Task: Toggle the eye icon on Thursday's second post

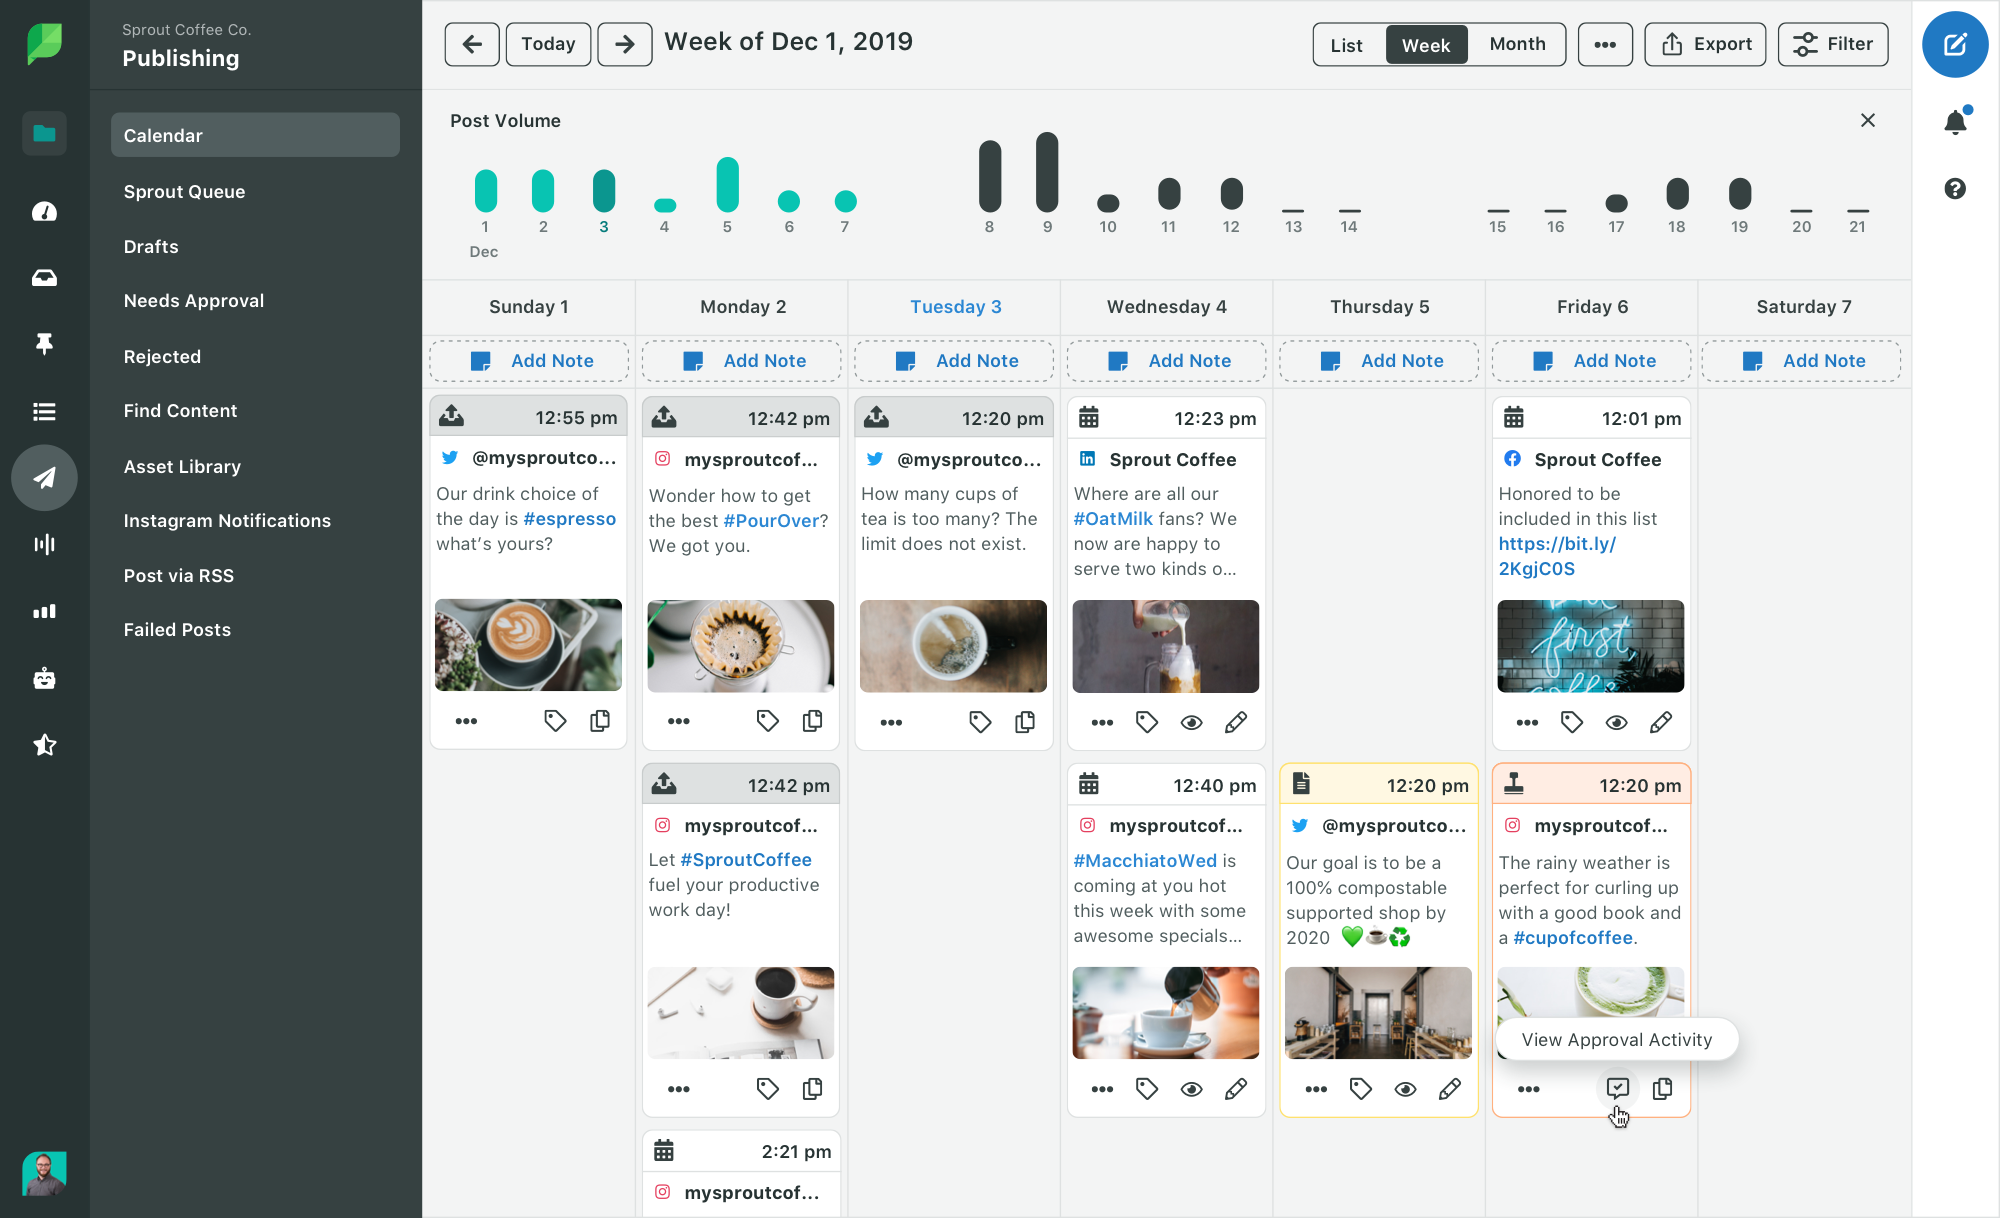Action: click(1406, 1088)
